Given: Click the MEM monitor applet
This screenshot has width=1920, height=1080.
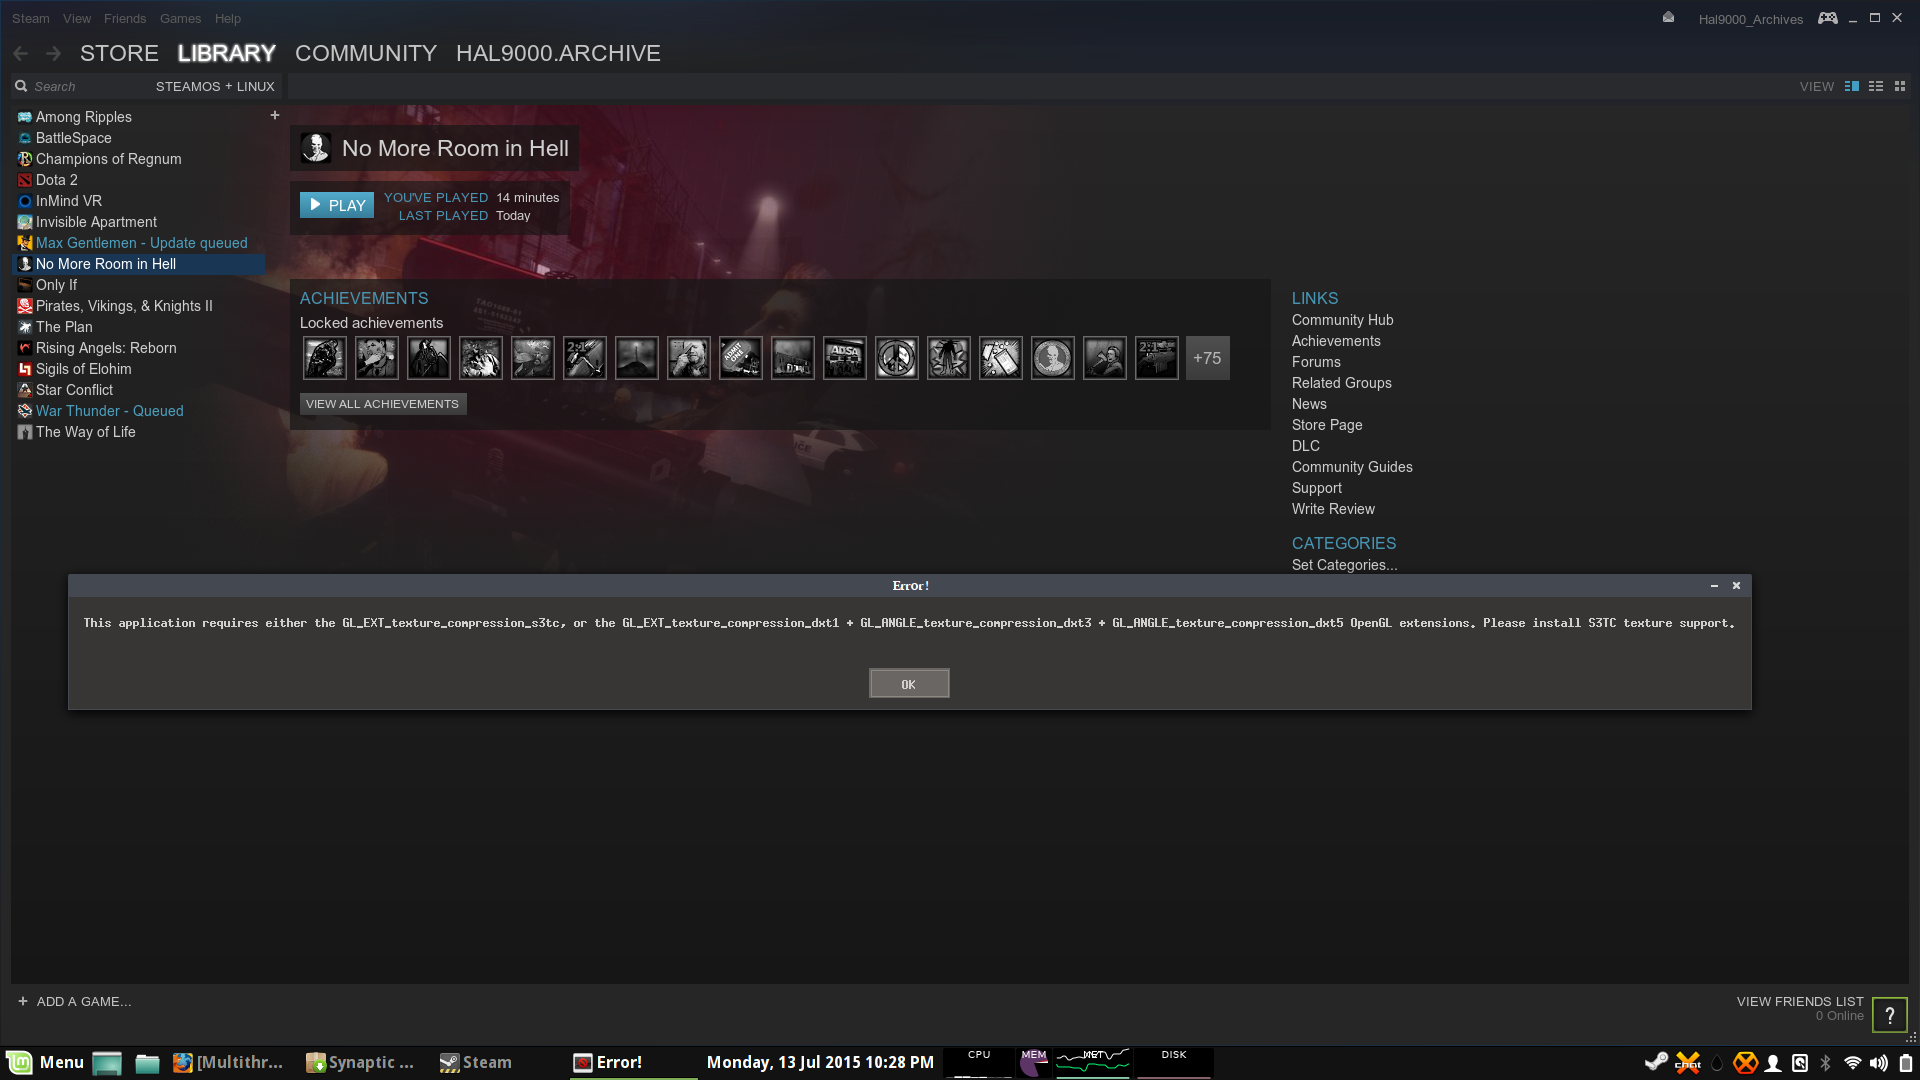Looking at the screenshot, I should (1034, 1062).
